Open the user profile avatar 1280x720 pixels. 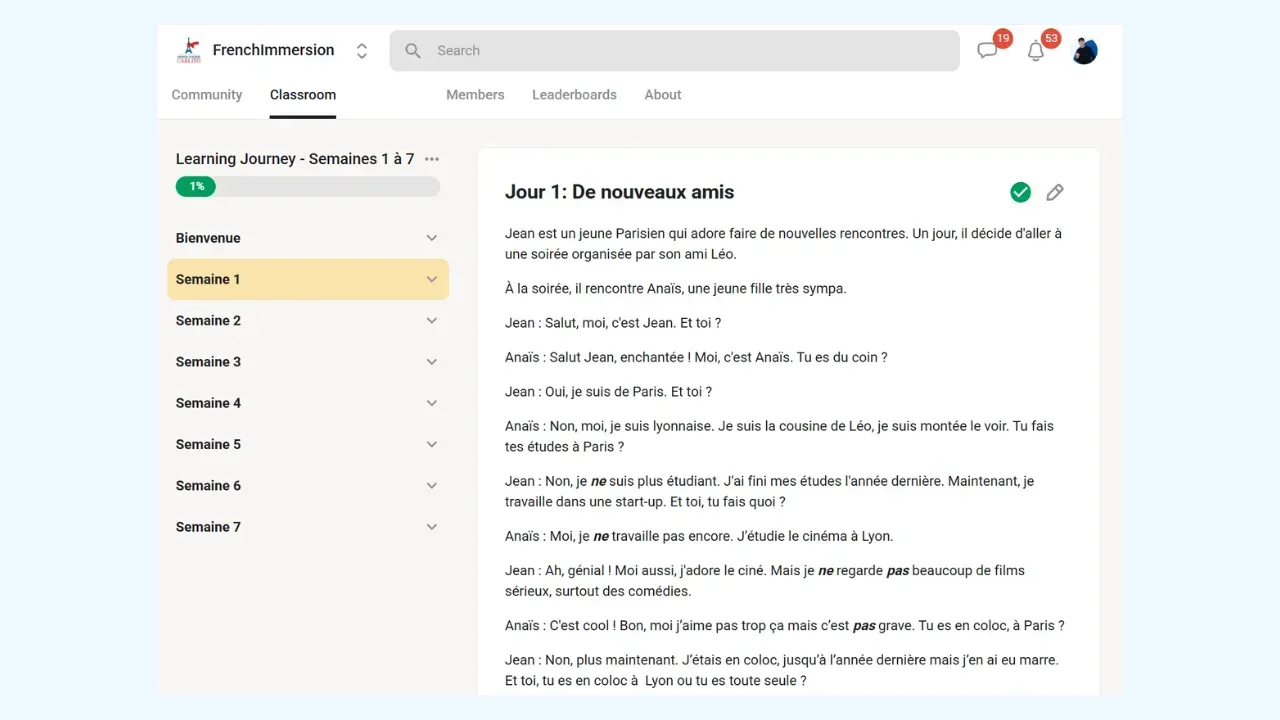[x=1085, y=51]
